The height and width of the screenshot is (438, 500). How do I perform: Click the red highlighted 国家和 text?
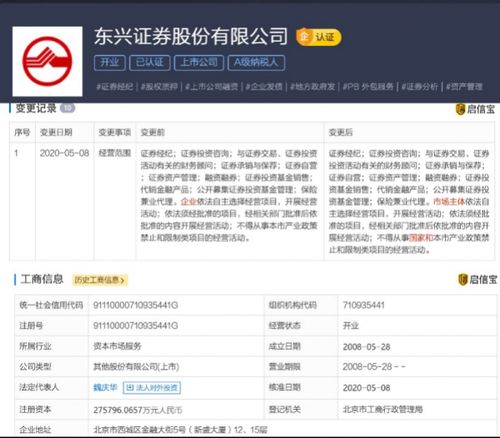point(421,238)
